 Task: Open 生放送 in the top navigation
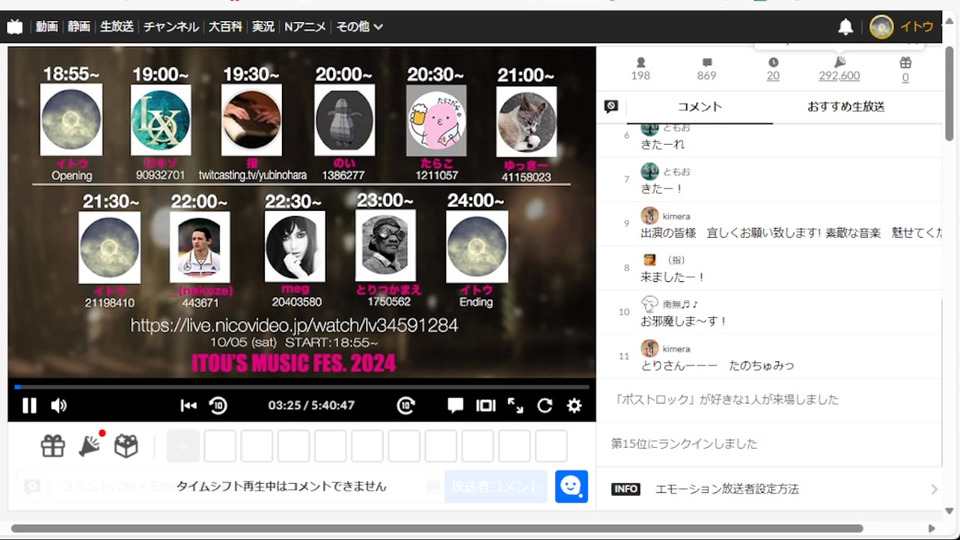[116, 26]
